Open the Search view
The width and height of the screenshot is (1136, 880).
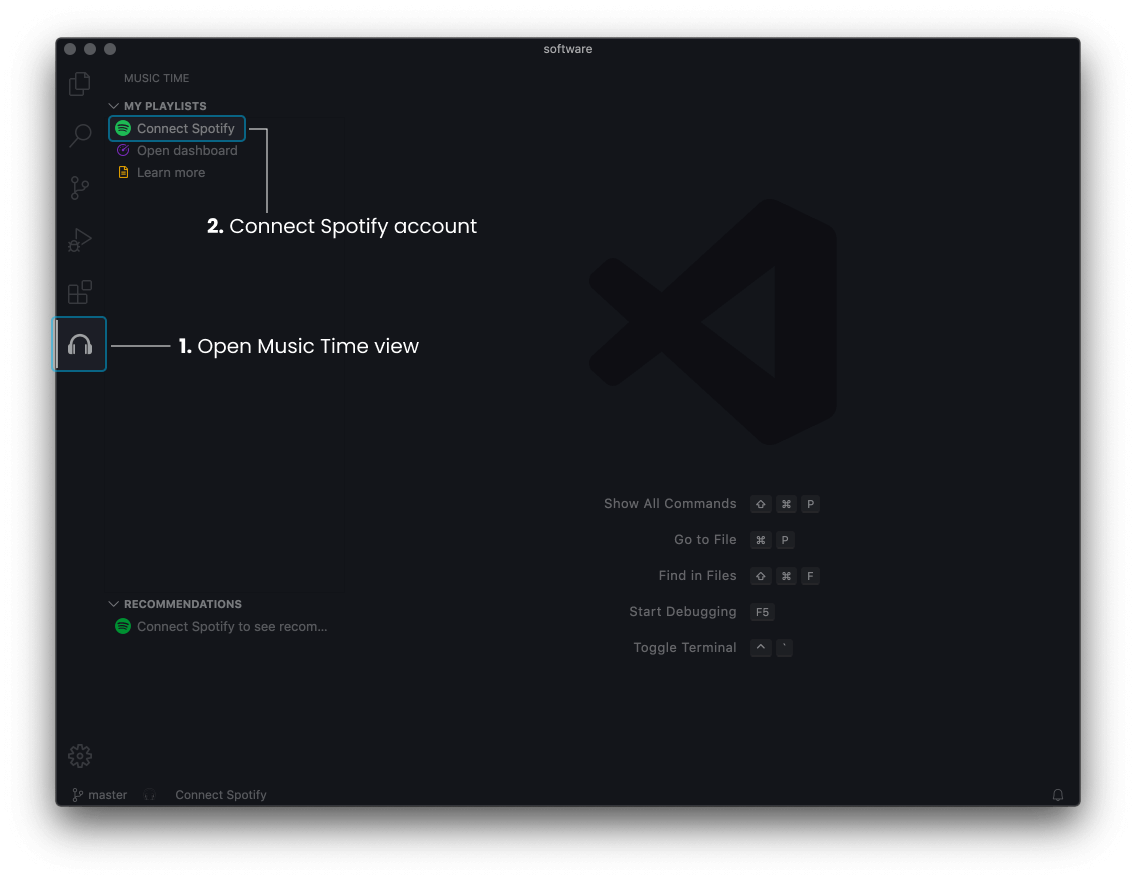click(79, 136)
